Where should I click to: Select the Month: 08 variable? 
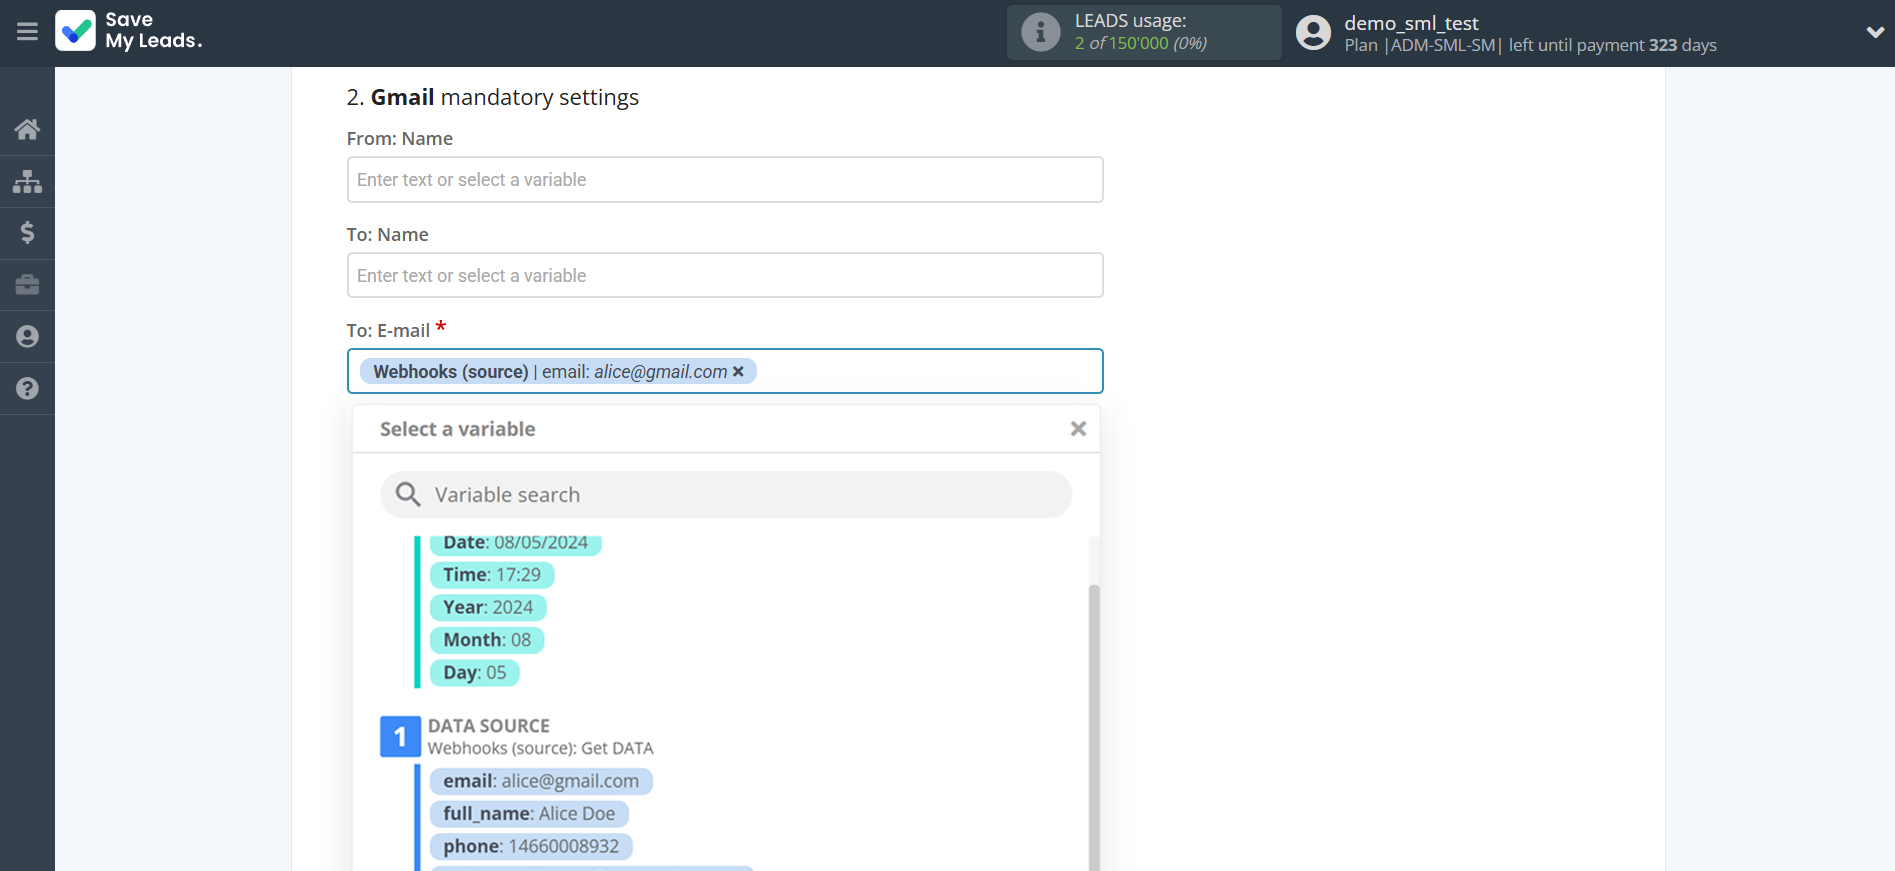[487, 640]
